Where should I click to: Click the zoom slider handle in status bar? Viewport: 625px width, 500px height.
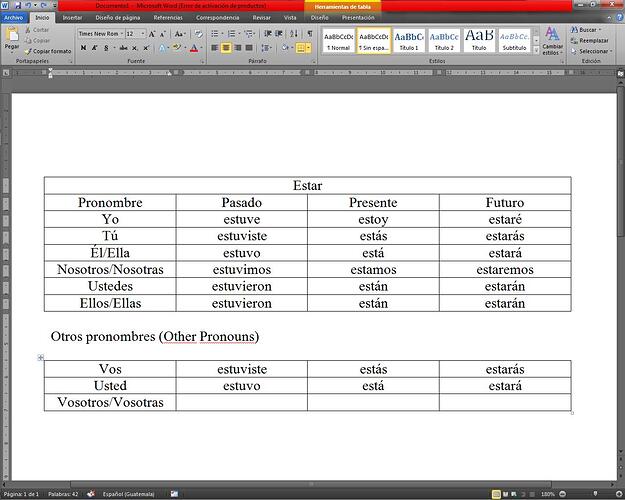point(596,494)
